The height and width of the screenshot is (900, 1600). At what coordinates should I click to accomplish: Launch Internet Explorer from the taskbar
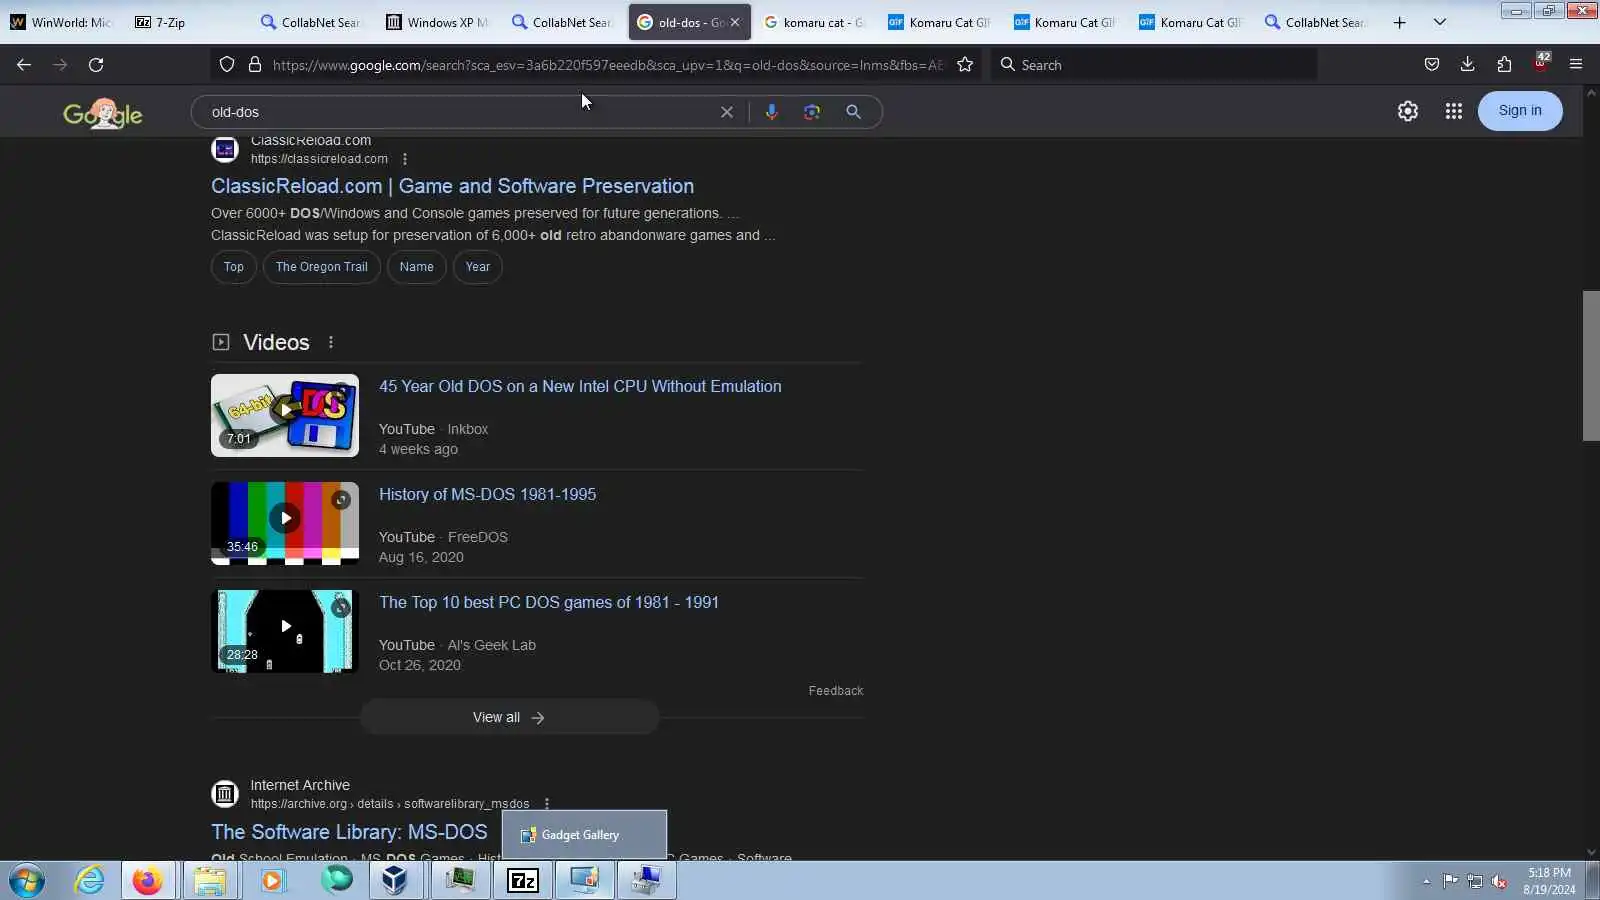point(89,881)
